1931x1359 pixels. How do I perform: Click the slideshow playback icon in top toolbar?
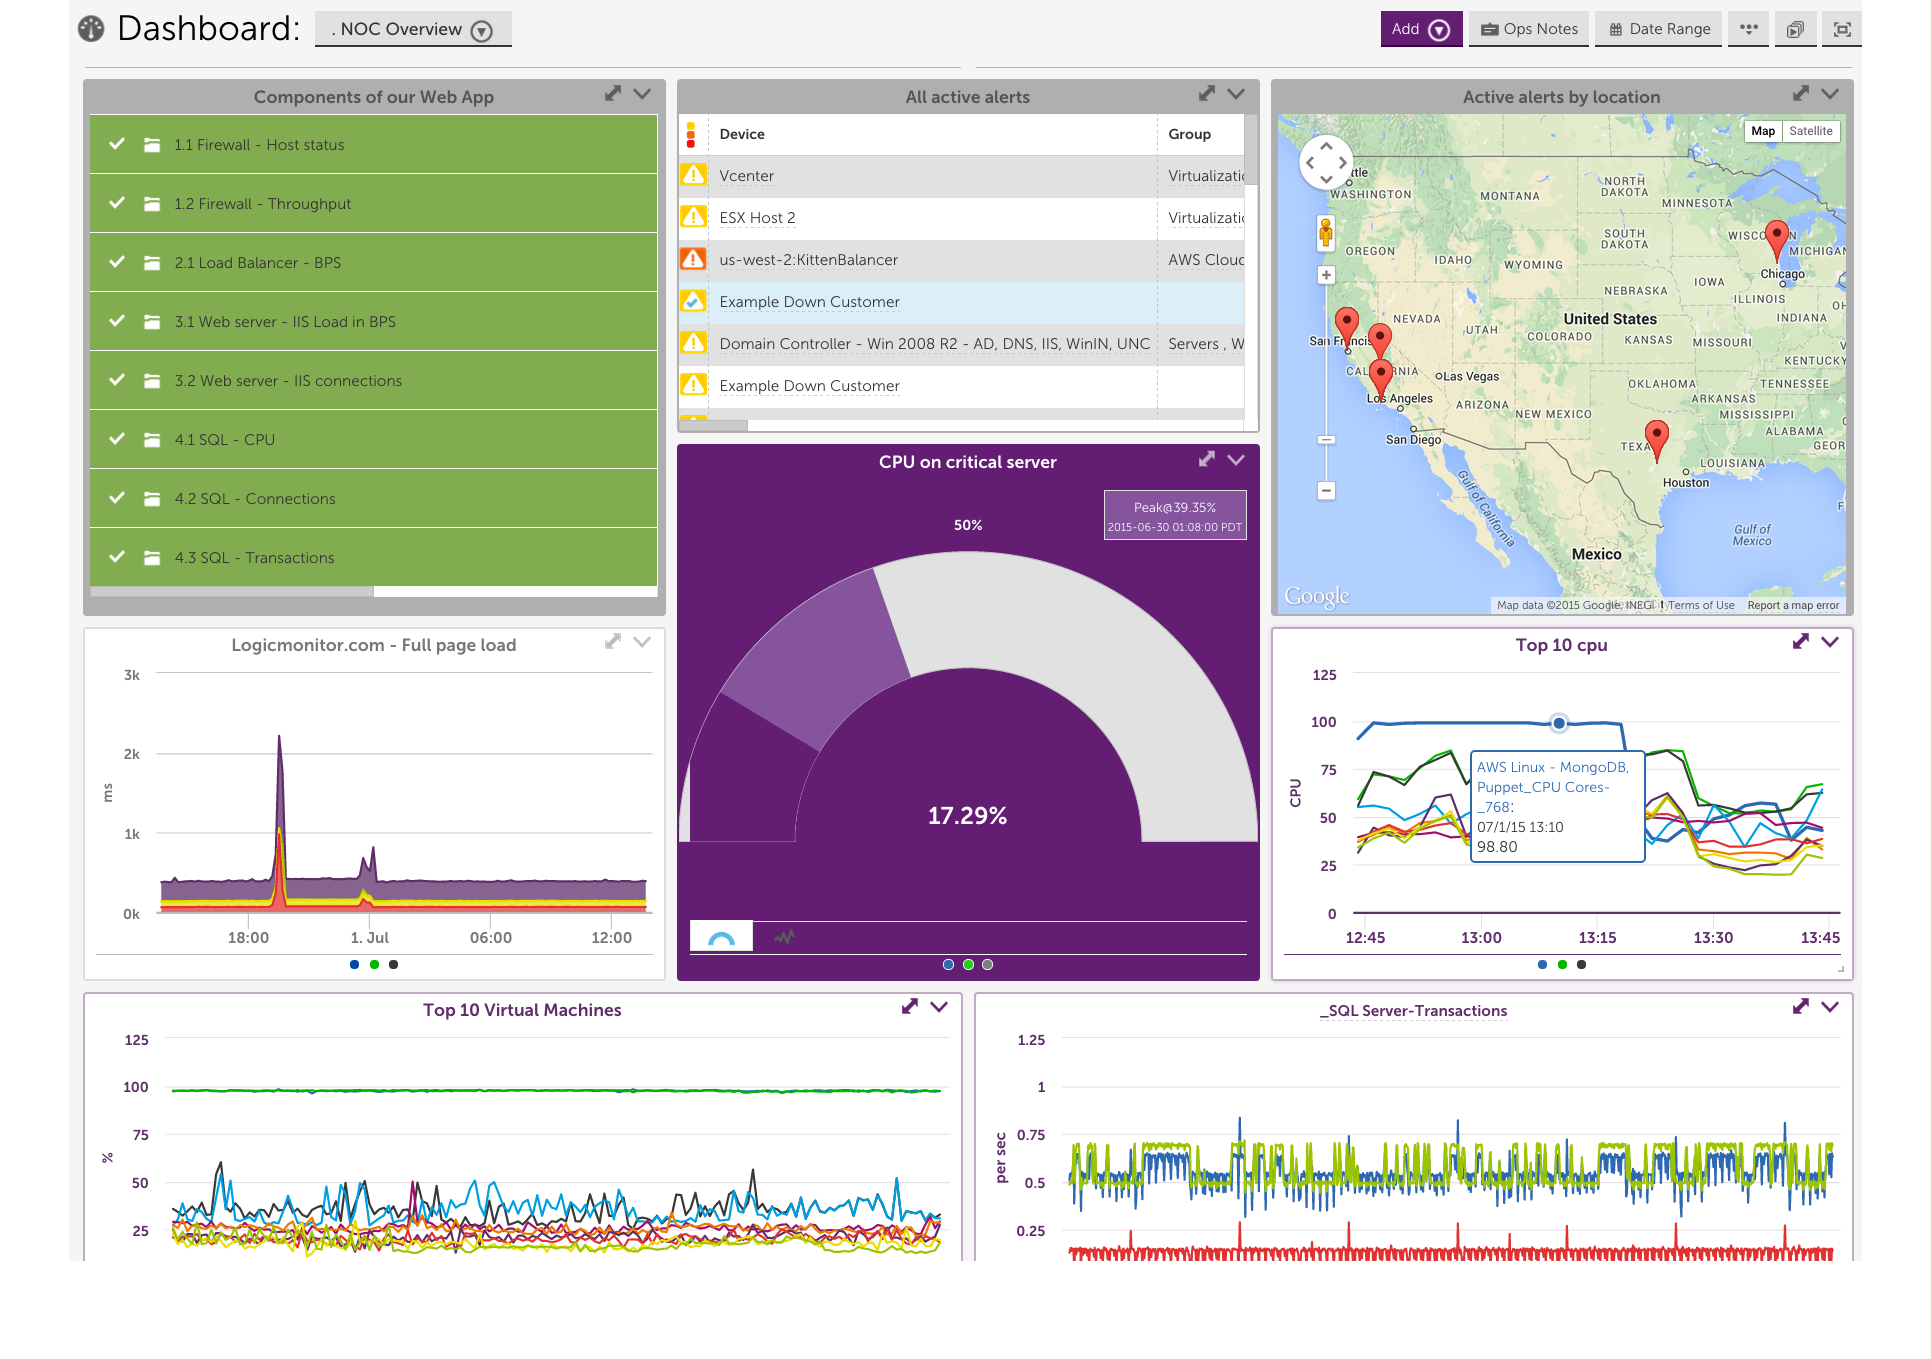coord(1795,29)
